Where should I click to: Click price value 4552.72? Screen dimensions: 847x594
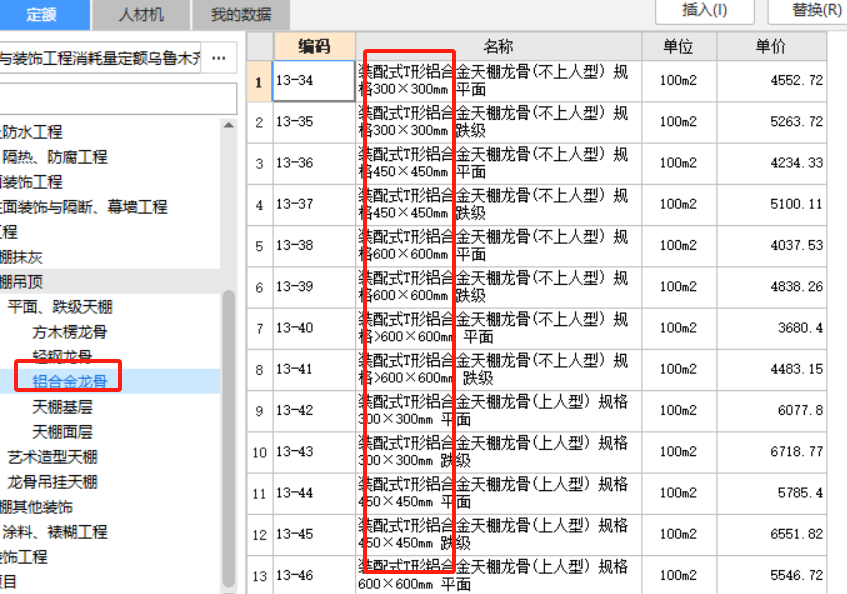point(796,80)
